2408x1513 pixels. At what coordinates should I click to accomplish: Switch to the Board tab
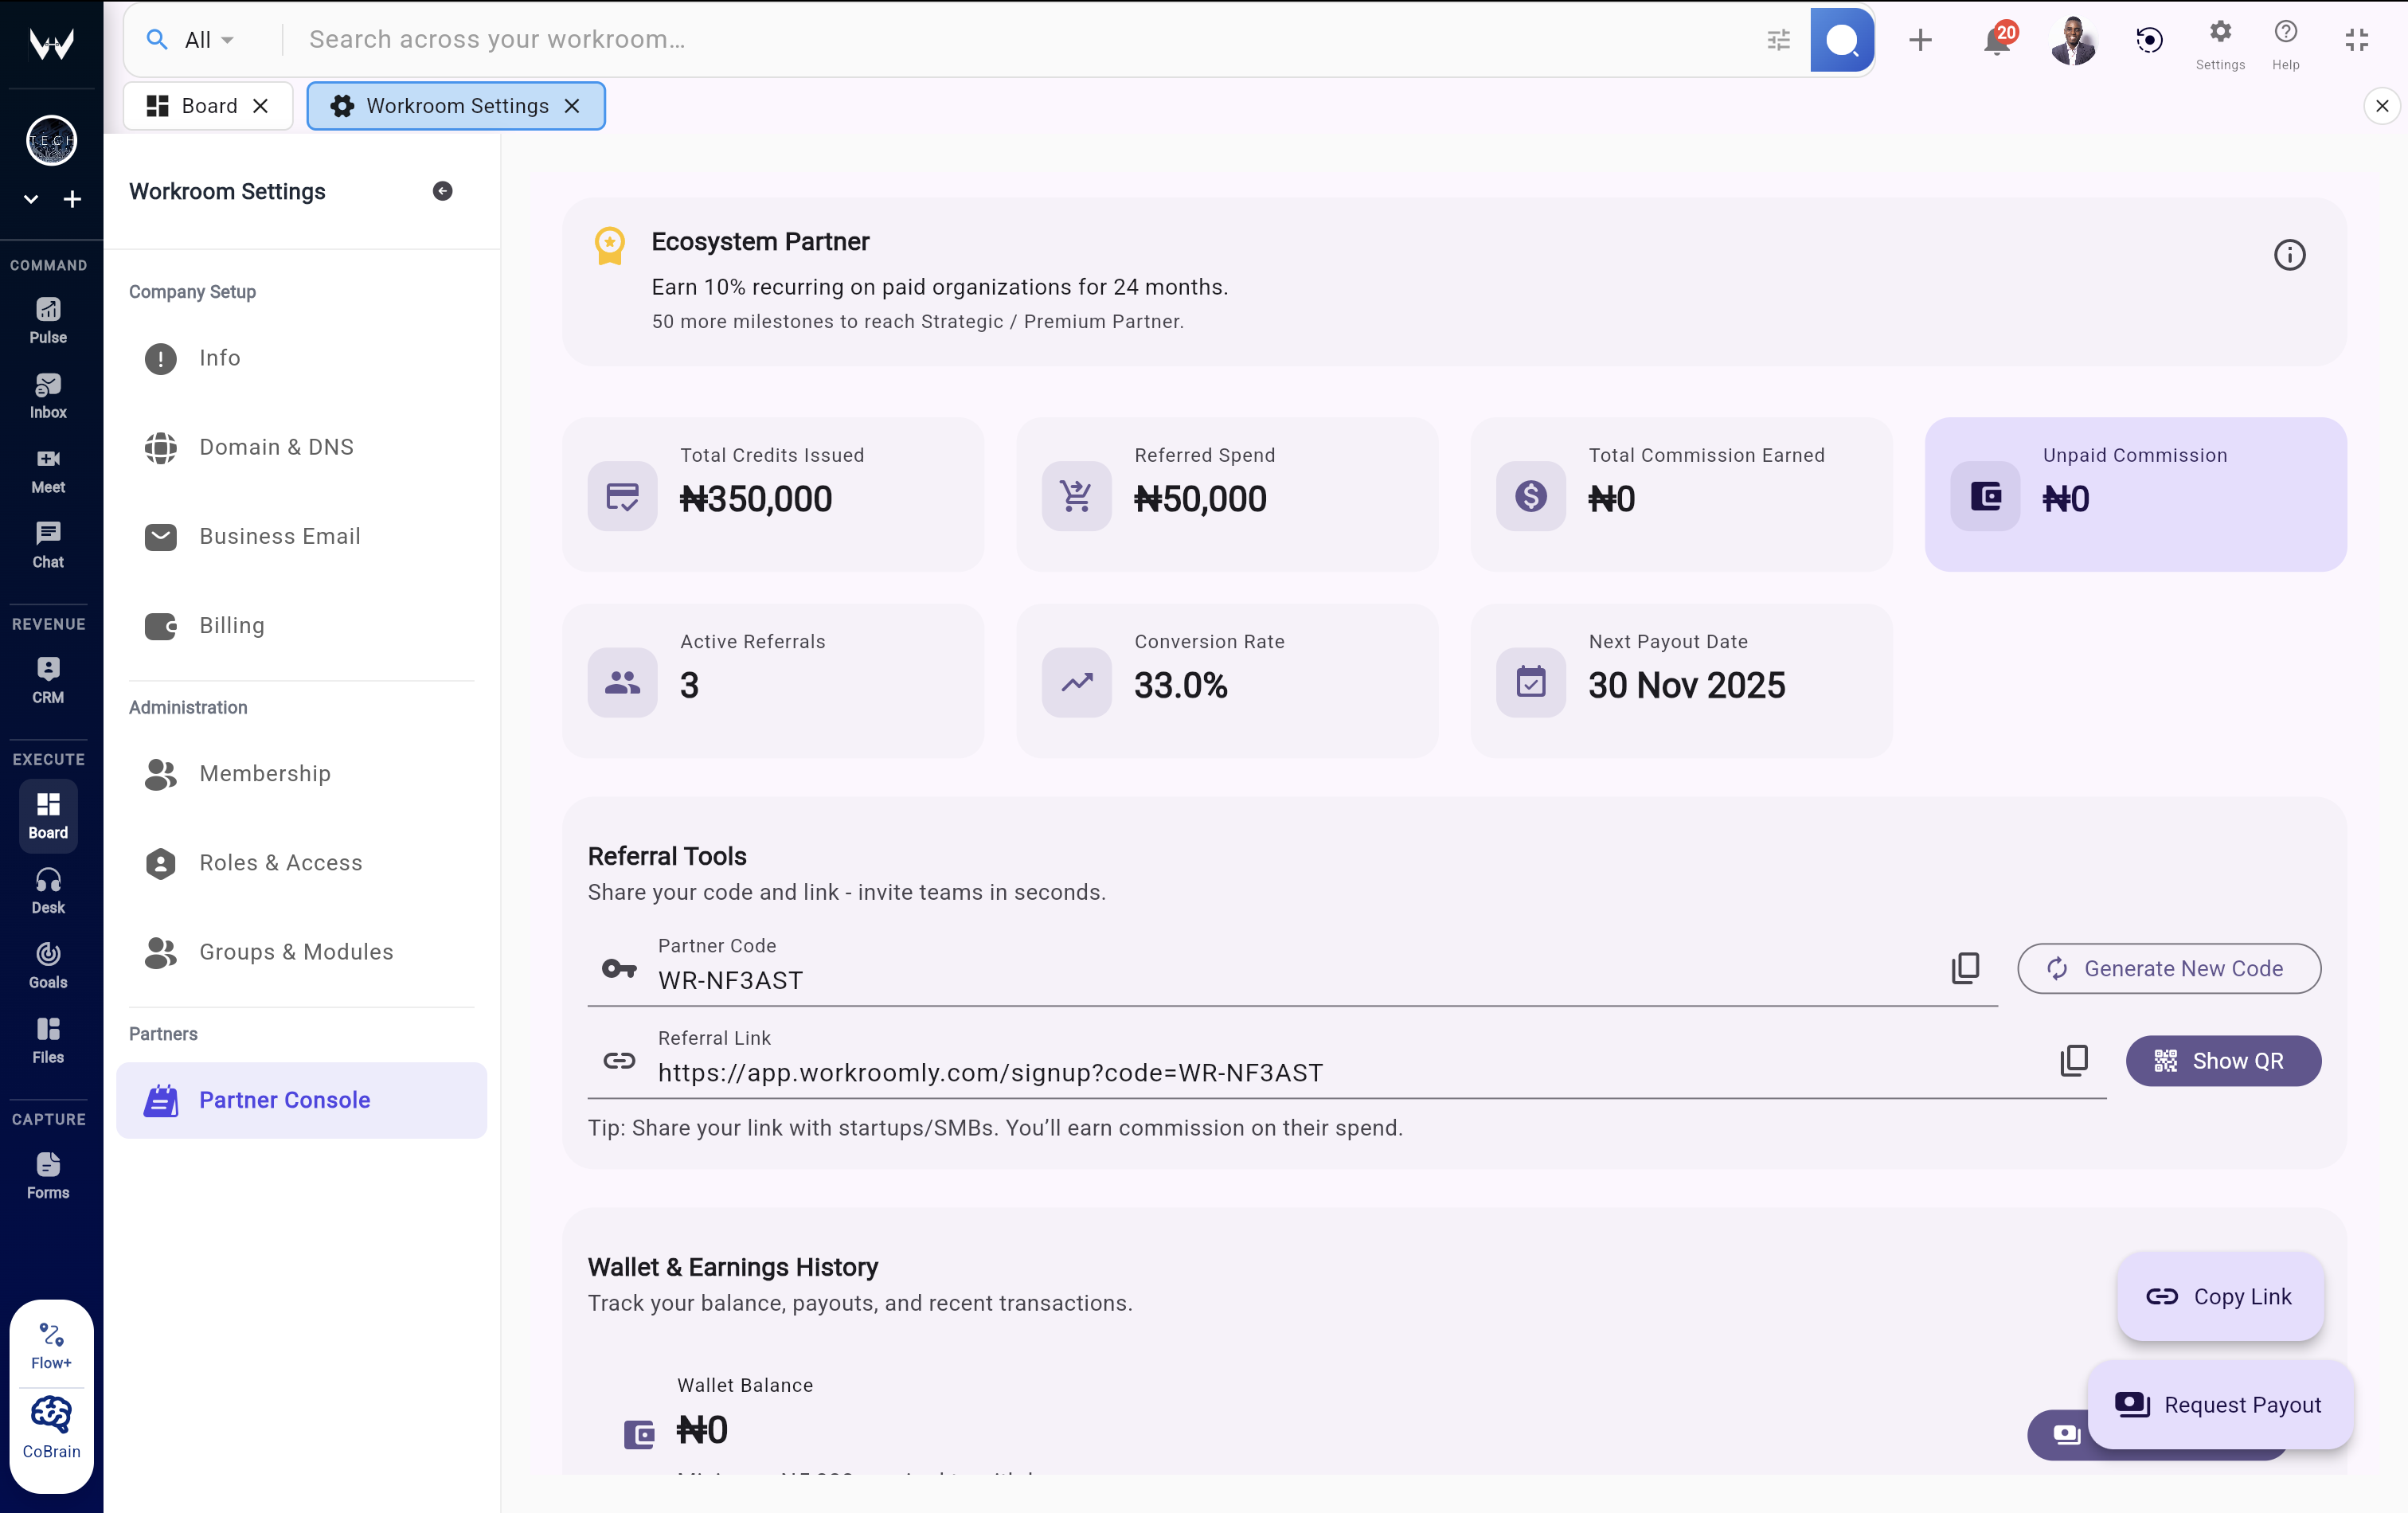click(207, 105)
